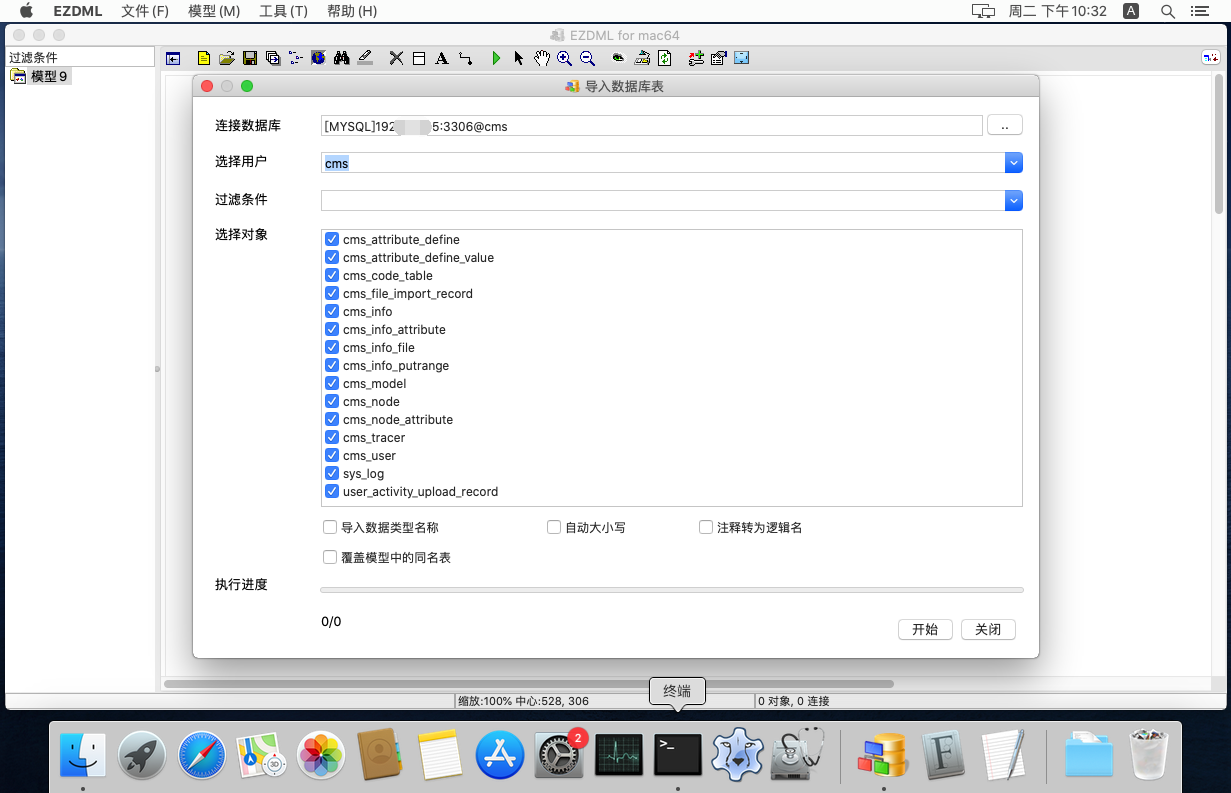
Task: Open App Store from the dock
Action: pyautogui.click(x=500, y=754)
